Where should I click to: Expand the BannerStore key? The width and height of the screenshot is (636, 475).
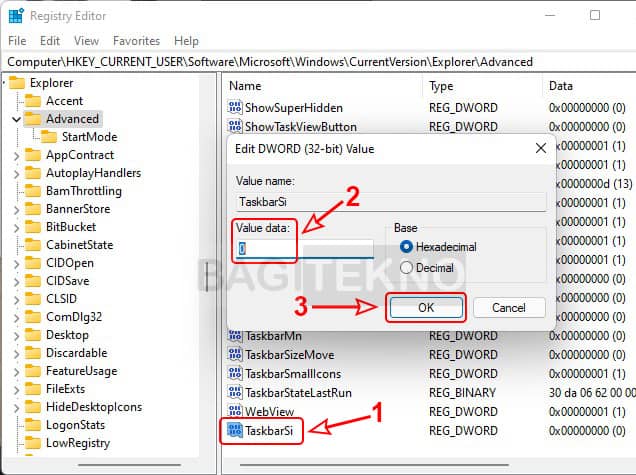coord(16,210)
